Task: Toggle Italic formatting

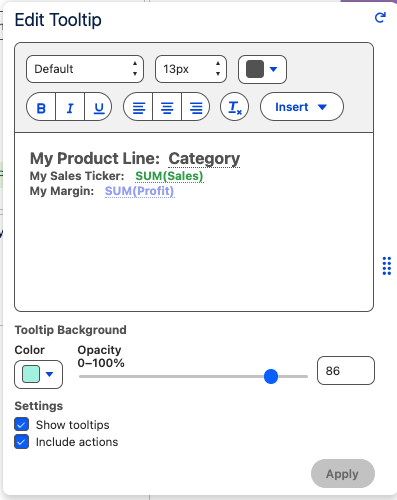Action: [70, 107]
